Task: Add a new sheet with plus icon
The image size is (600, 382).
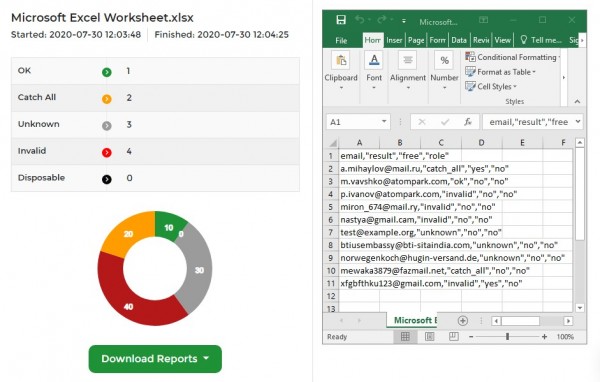Action: [463, 321]
